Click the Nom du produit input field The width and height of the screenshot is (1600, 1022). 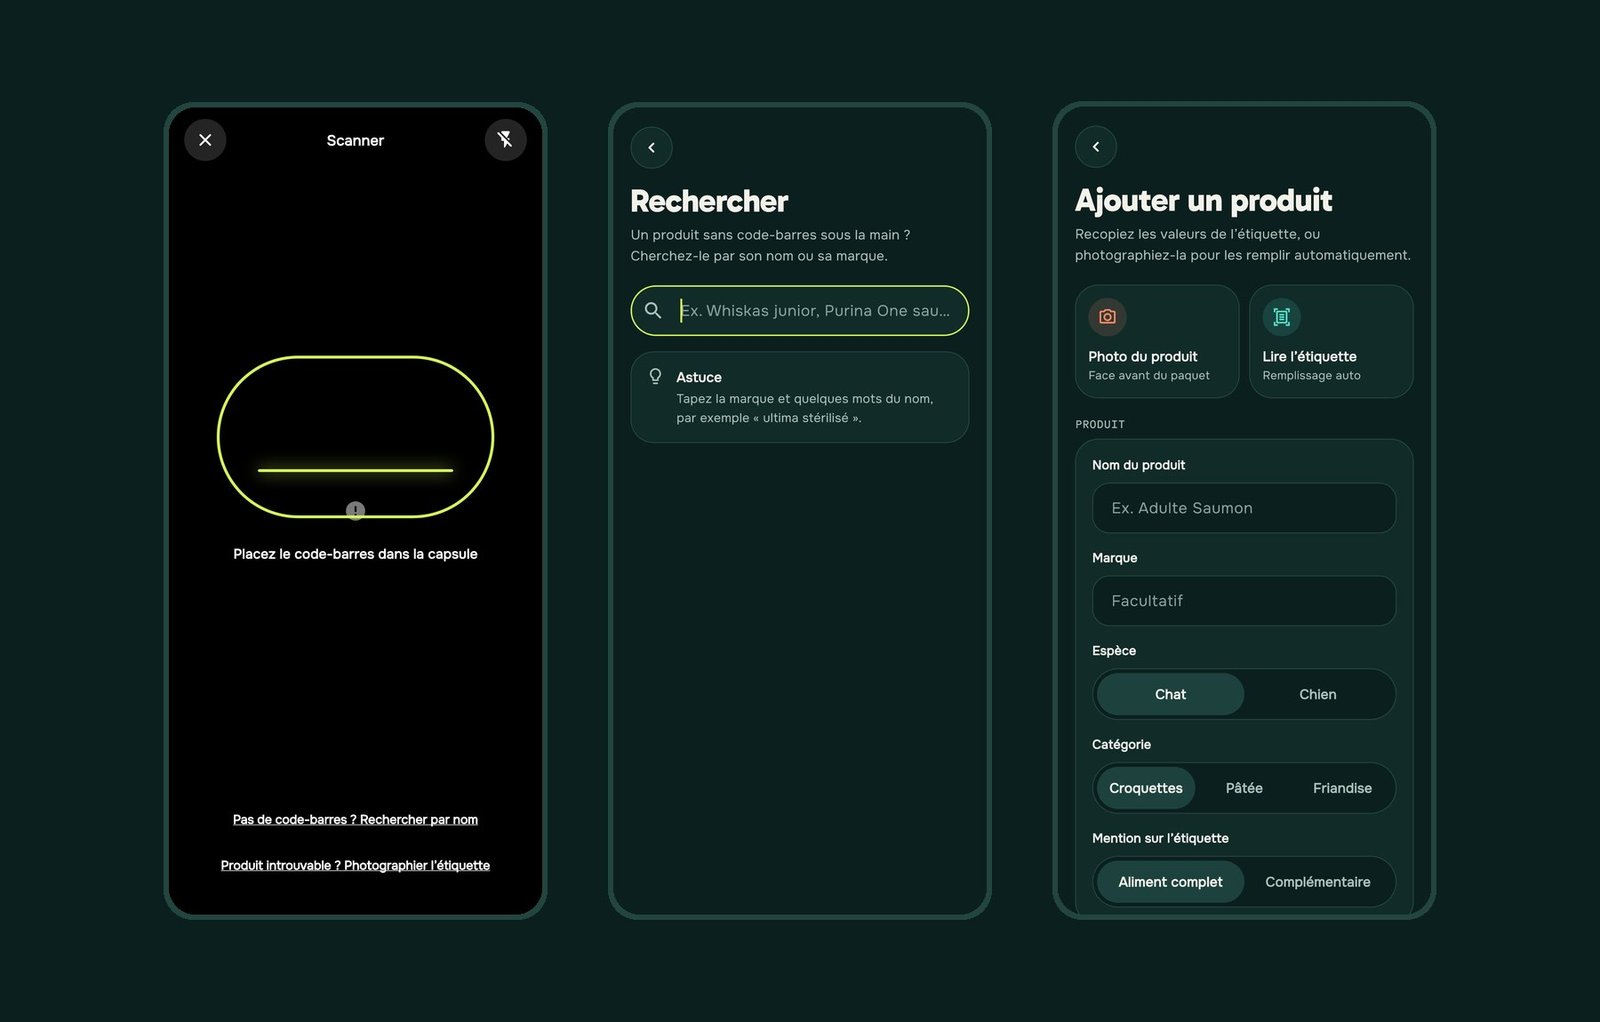1244,508
